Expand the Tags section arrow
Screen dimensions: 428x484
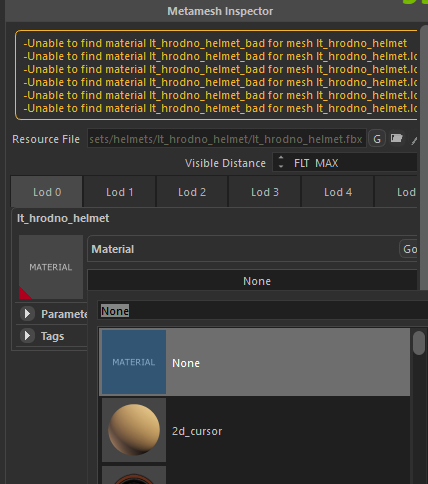pos(27,336)
